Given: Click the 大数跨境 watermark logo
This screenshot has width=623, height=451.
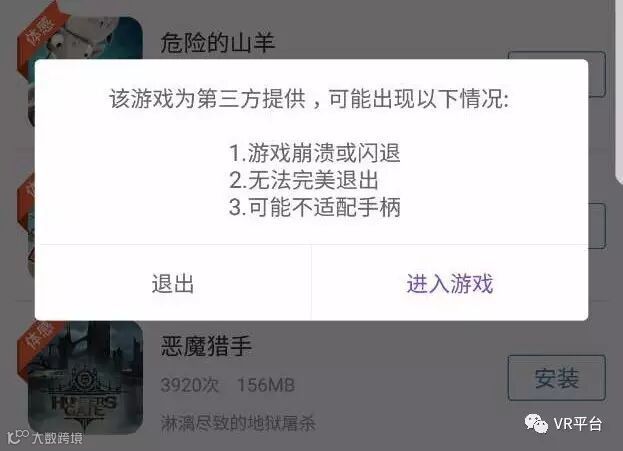Looking at the screenshot, I should click(x=45, y=437).
